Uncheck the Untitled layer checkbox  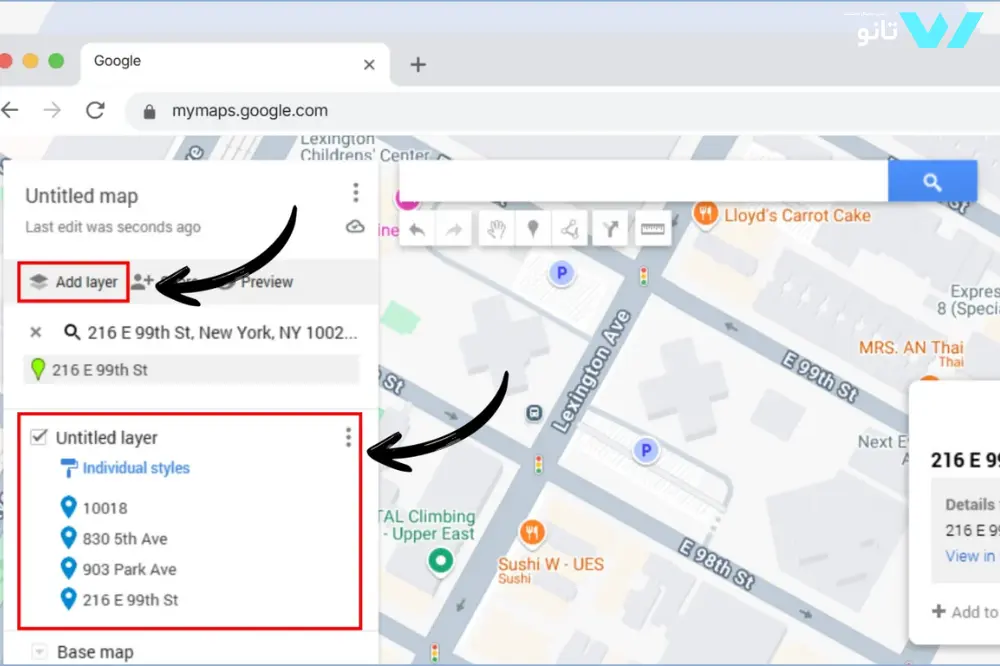pyautogui.click(x=39, y=437)
